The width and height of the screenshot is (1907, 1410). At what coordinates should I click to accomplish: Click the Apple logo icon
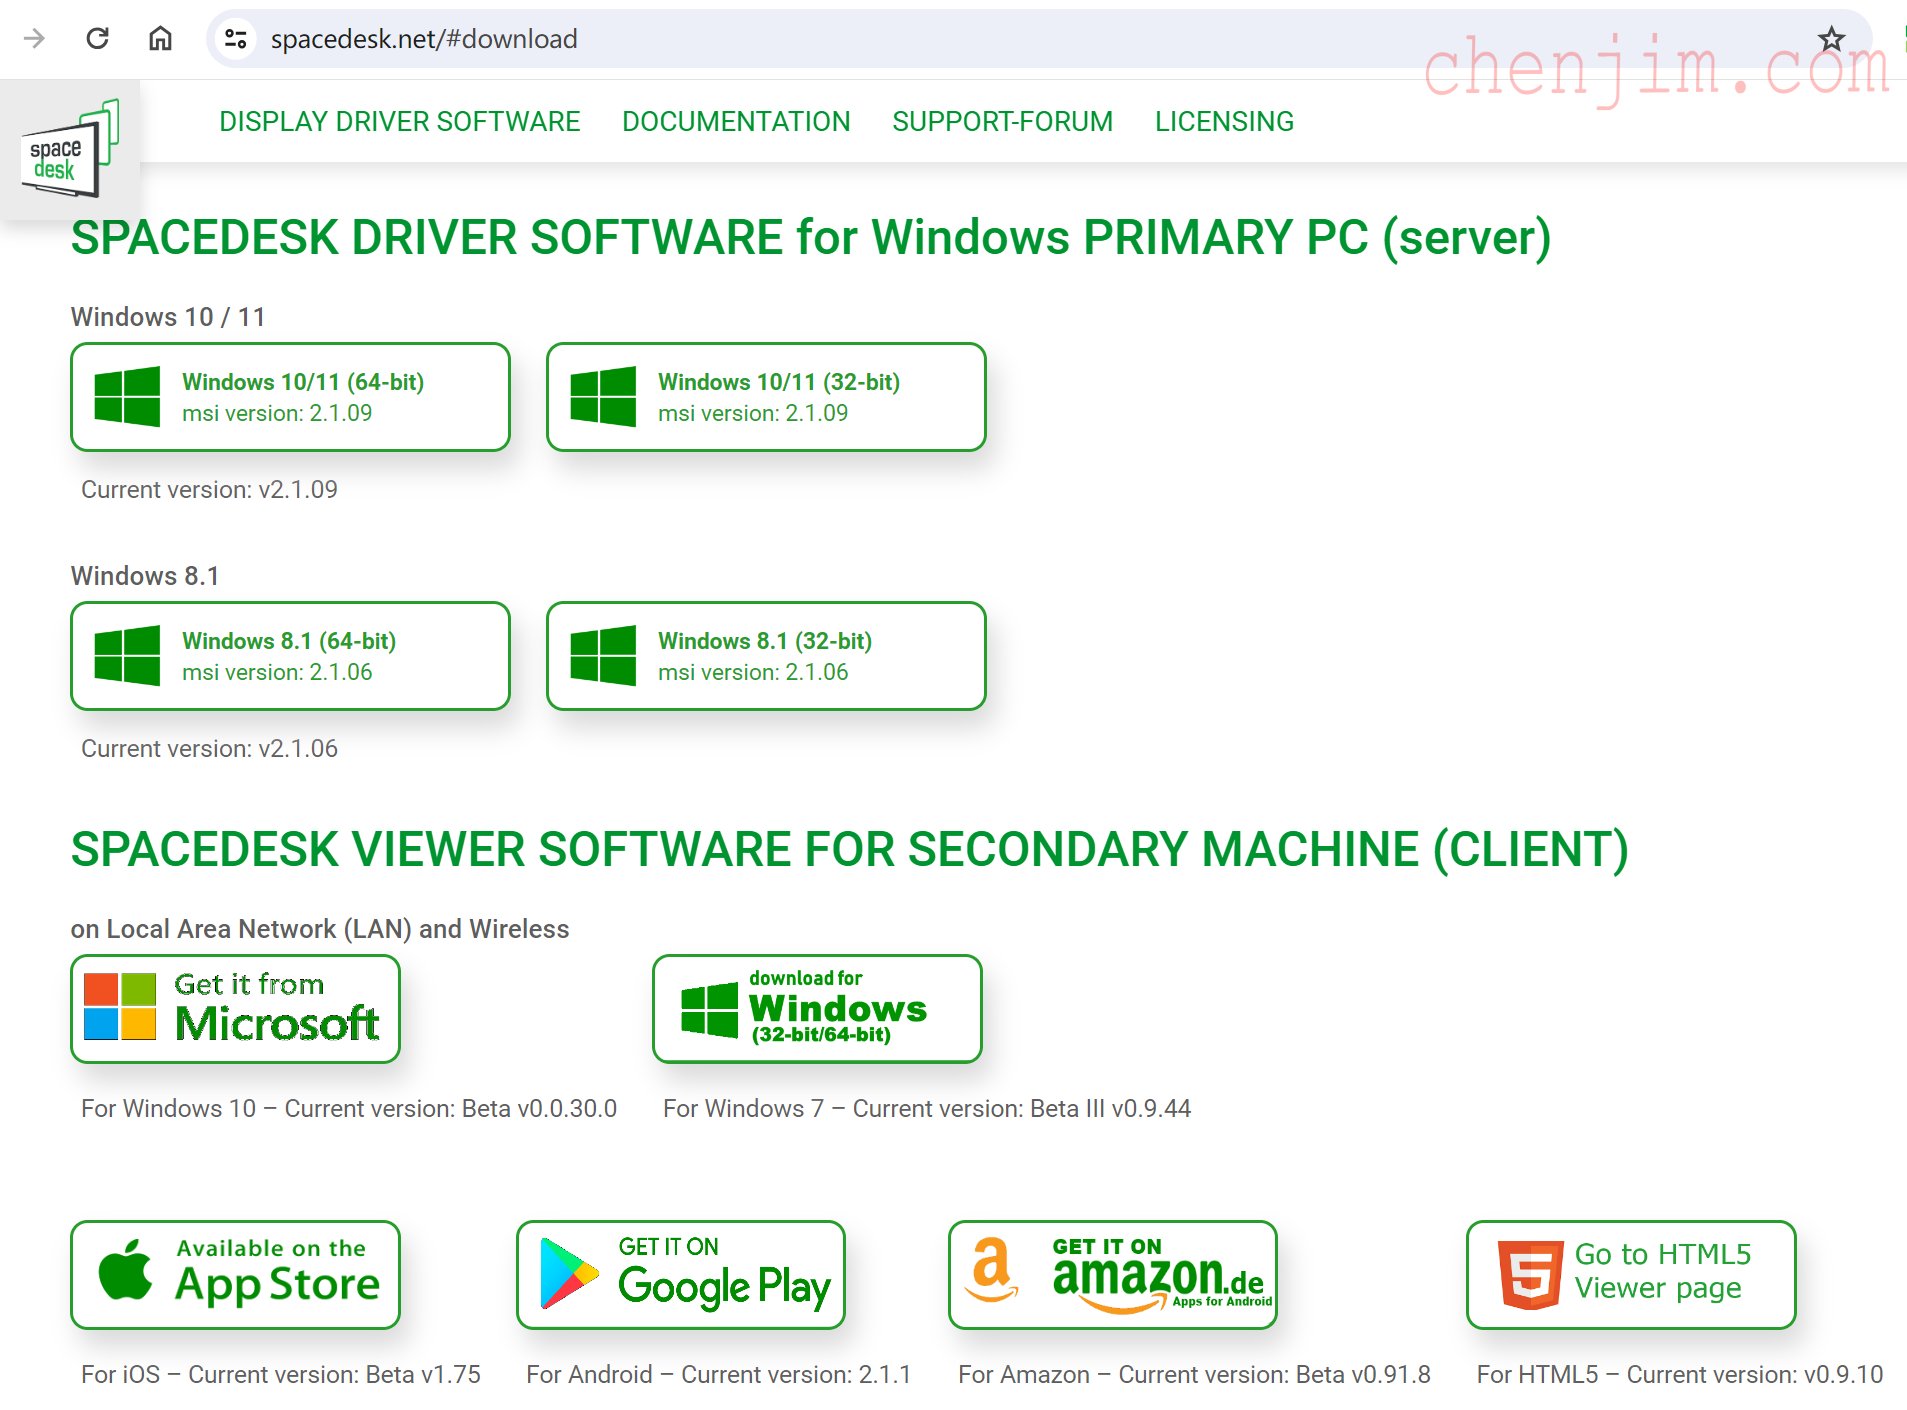pyautogui.click(x=125, y=1270)
